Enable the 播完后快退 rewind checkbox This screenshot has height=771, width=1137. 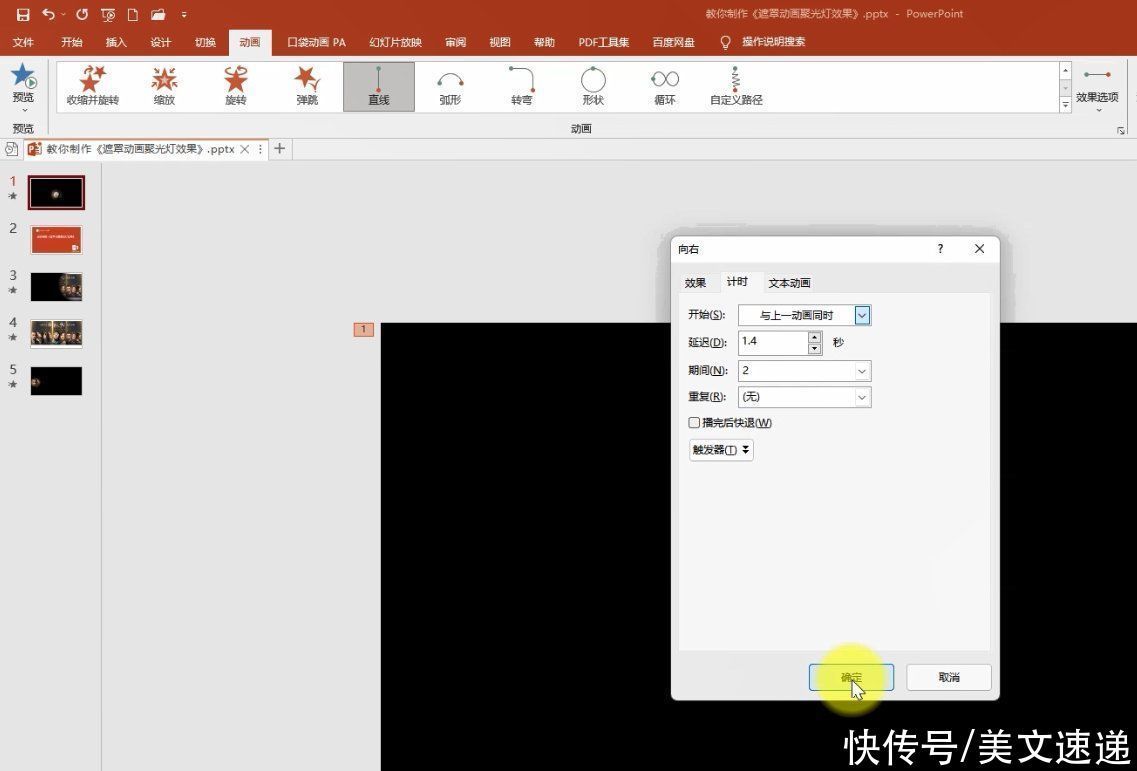point(694,422)
